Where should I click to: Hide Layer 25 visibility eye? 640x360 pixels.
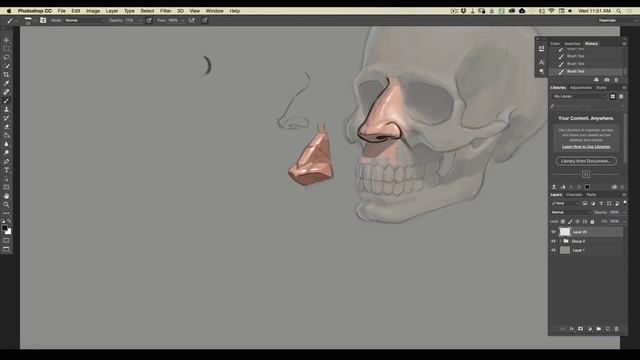(553, 231)
